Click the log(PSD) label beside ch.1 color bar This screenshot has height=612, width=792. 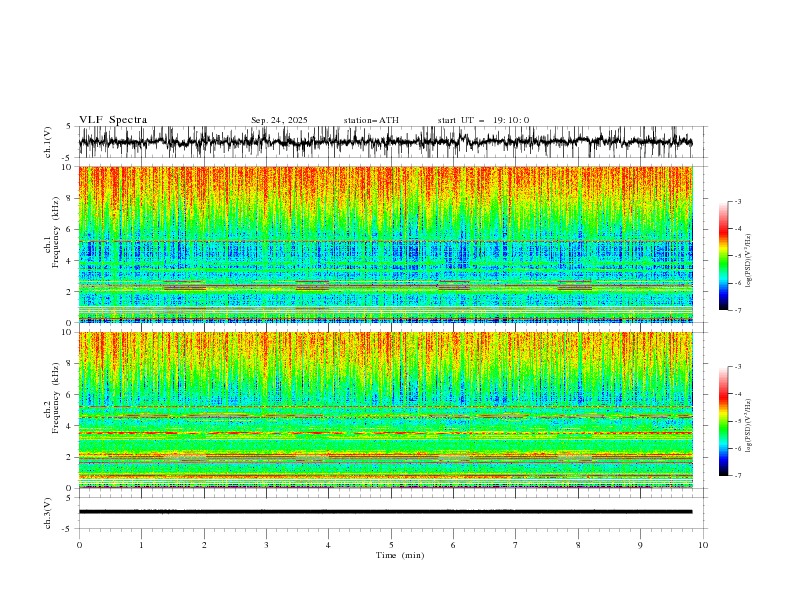(x=749, y=260)
